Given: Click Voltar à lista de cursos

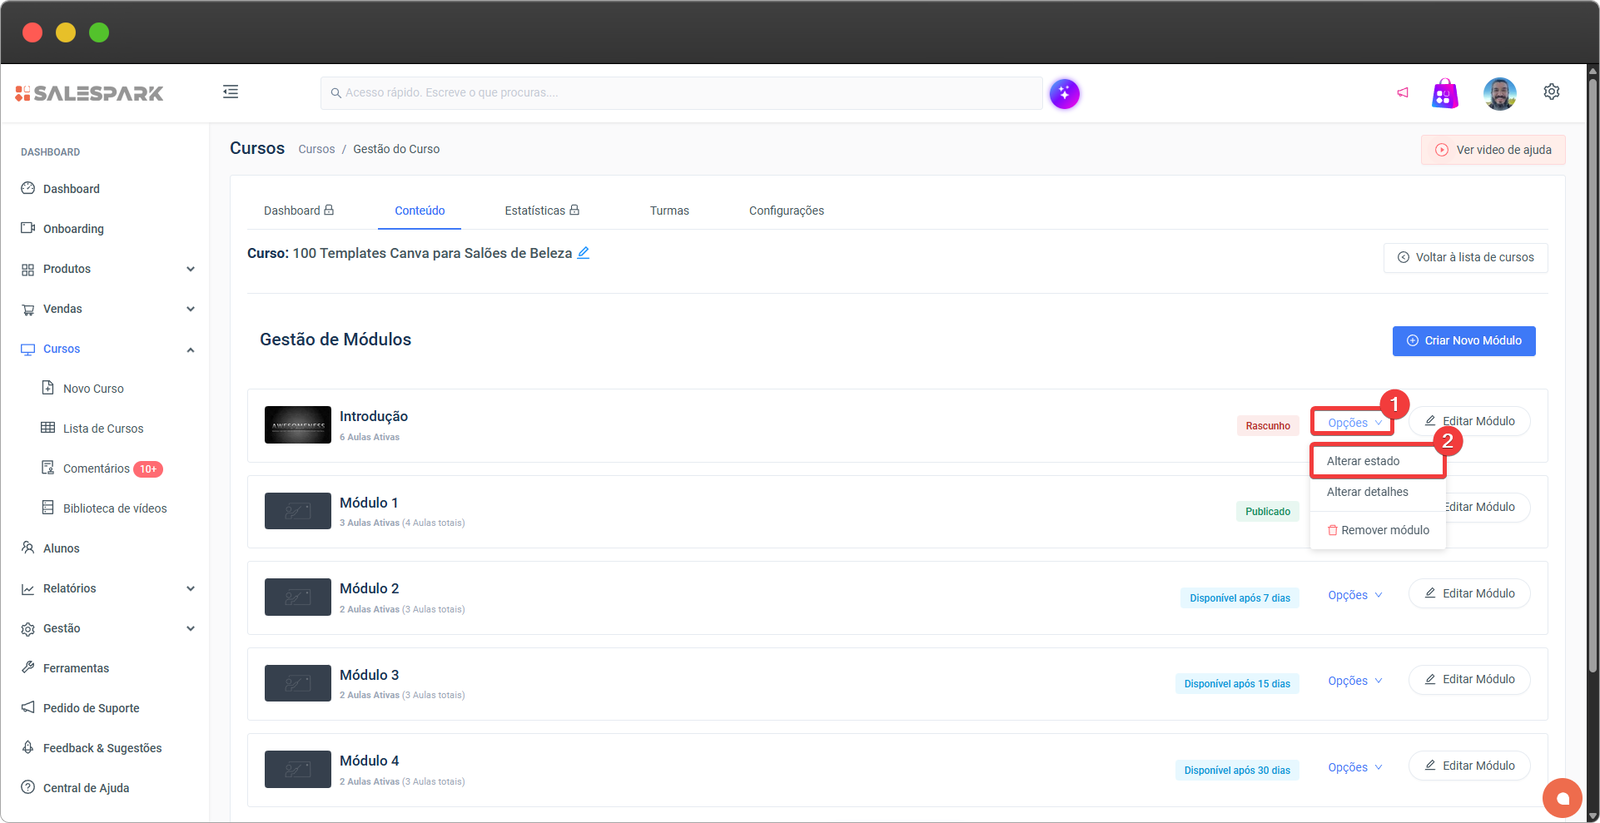Looking at the screenshot, I should (x=1465, y=258).
